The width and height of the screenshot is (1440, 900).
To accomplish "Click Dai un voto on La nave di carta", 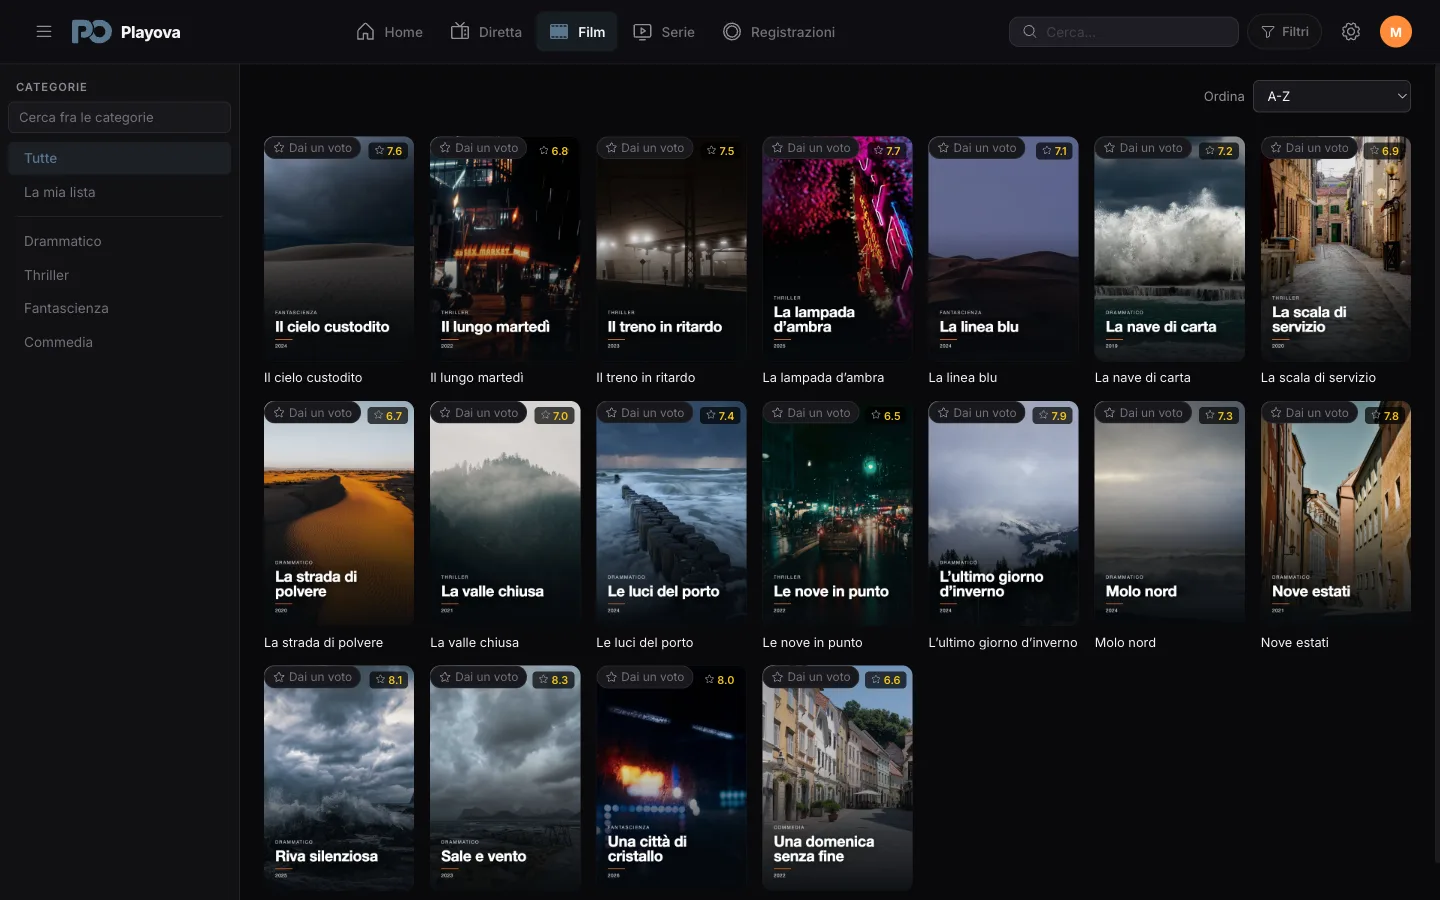I will pos(1143,148).
